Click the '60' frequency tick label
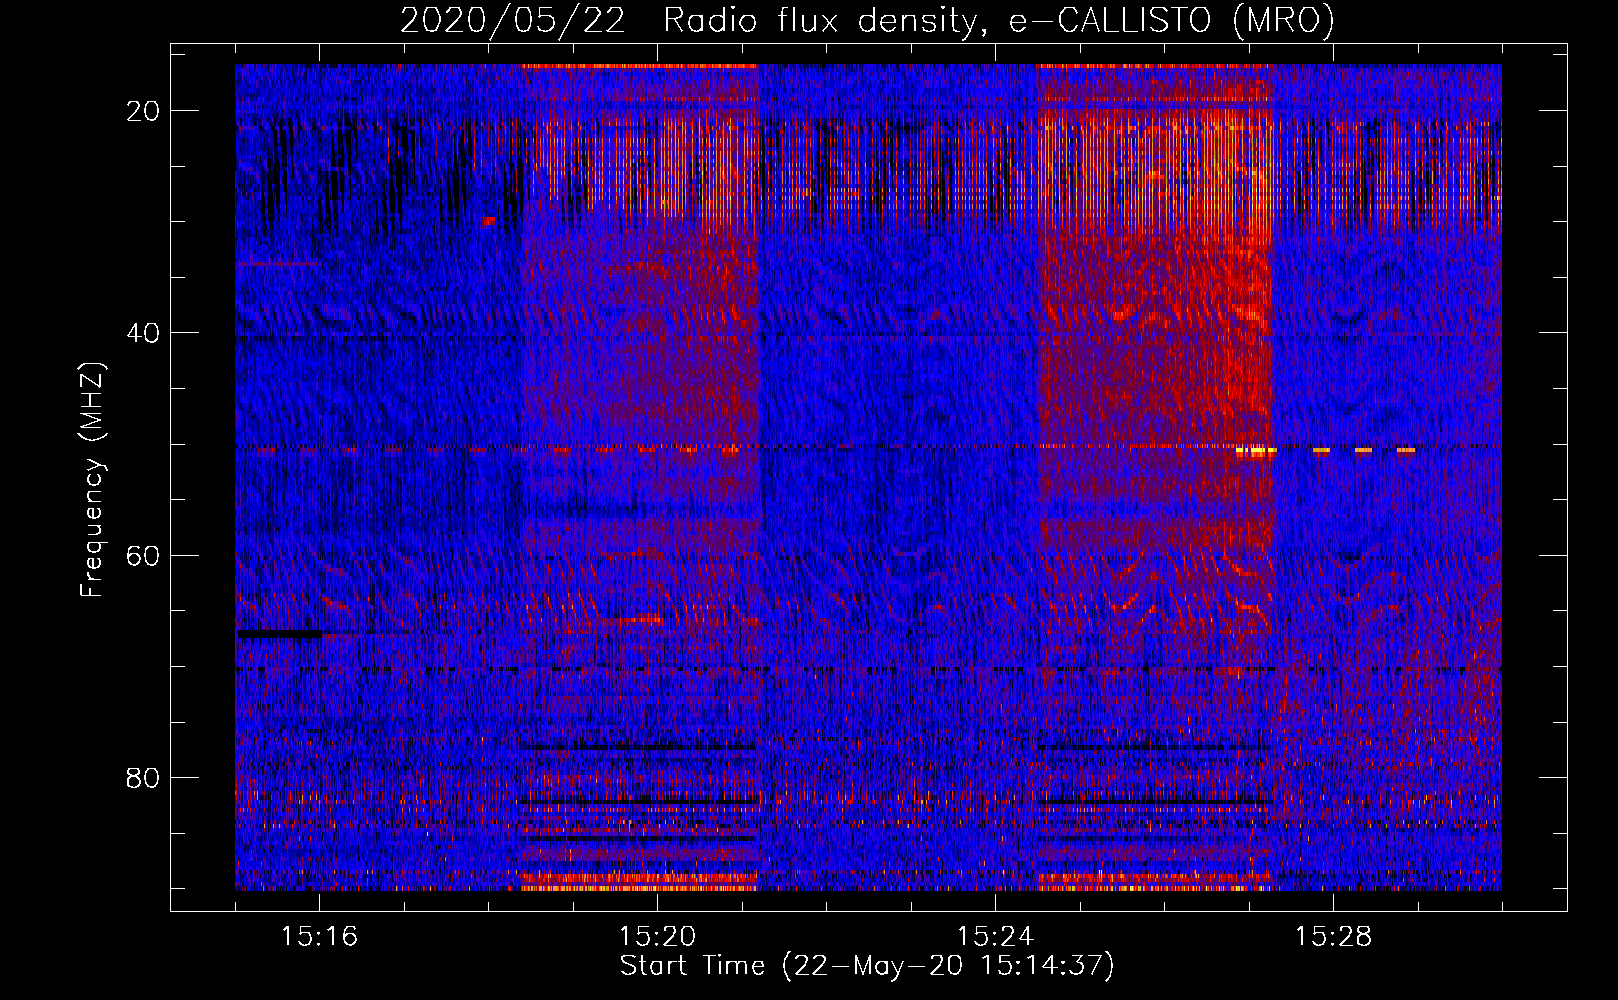 tap(144, 555)
